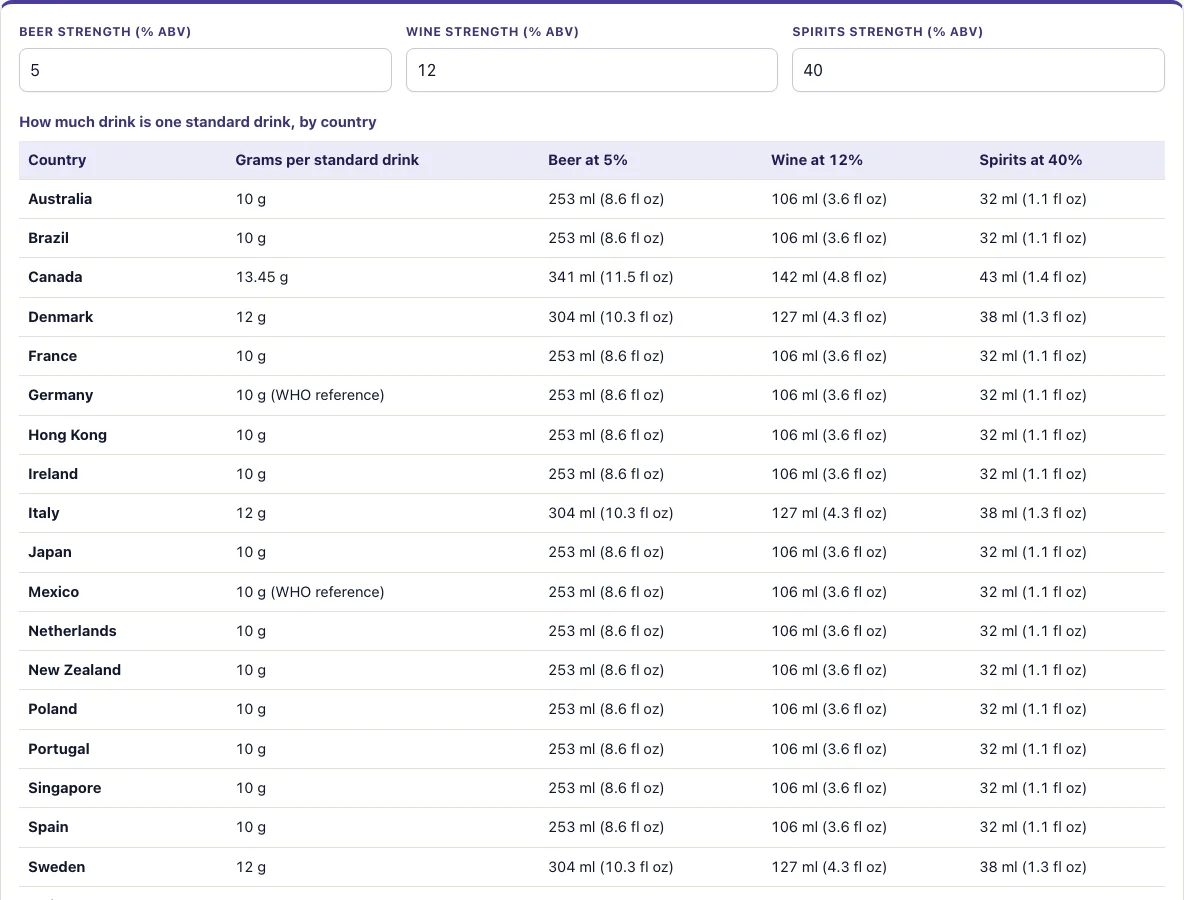Select the Mexico country cell
The image size is (1184, 900).
pos(54,592)
